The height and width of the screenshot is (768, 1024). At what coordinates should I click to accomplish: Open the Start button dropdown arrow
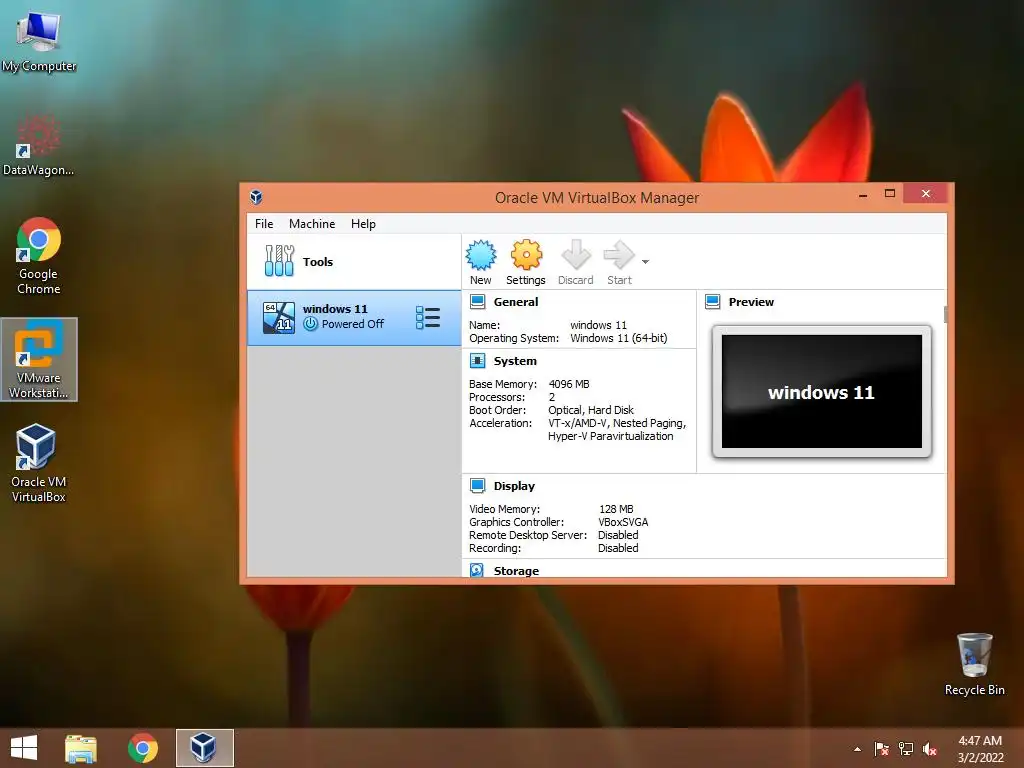click(645, 262)
